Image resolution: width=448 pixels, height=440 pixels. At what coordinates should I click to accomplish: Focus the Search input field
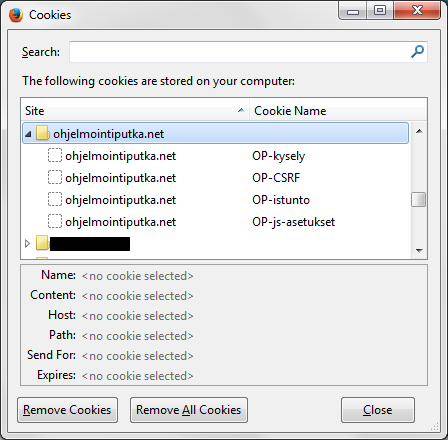click(x=248, y=52)
